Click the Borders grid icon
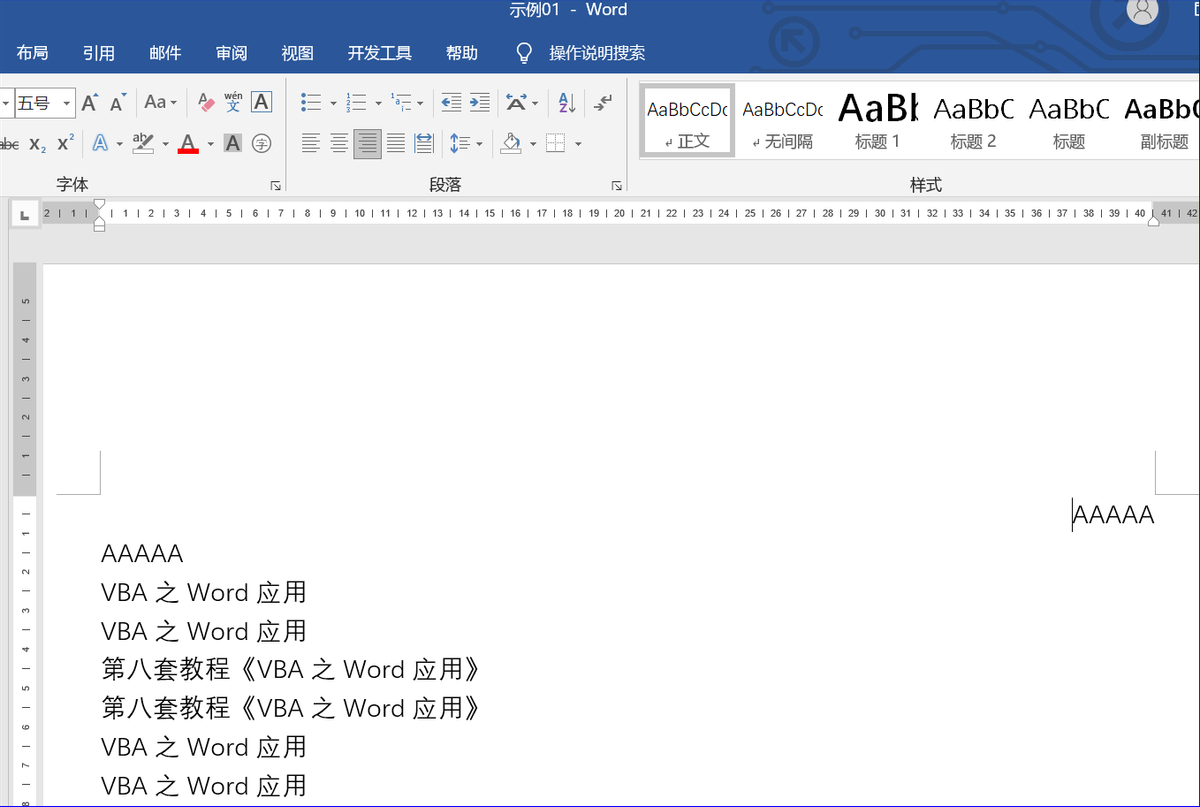This screenshot has width=1200, height=807. (x=556, y=144)
